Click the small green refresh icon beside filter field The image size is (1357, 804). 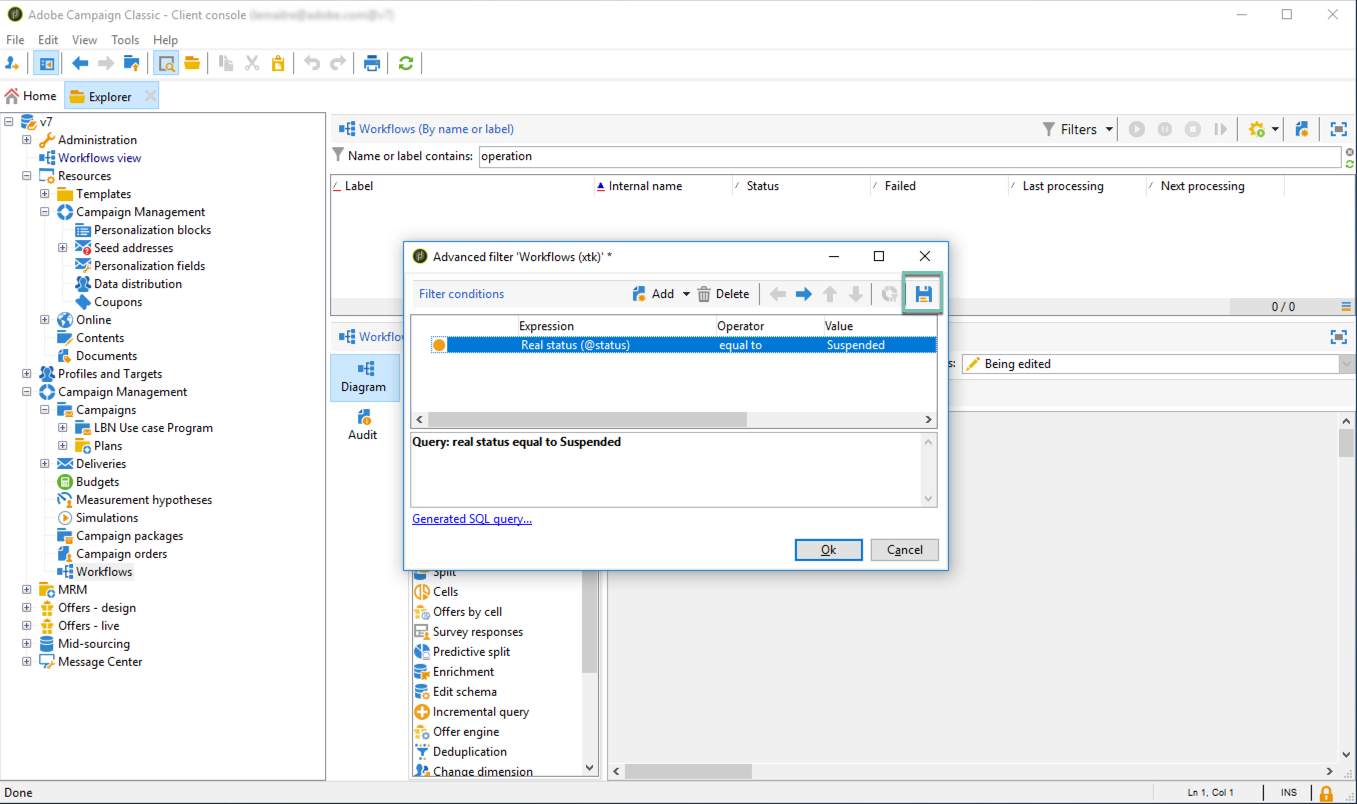tap(1349, 163)
